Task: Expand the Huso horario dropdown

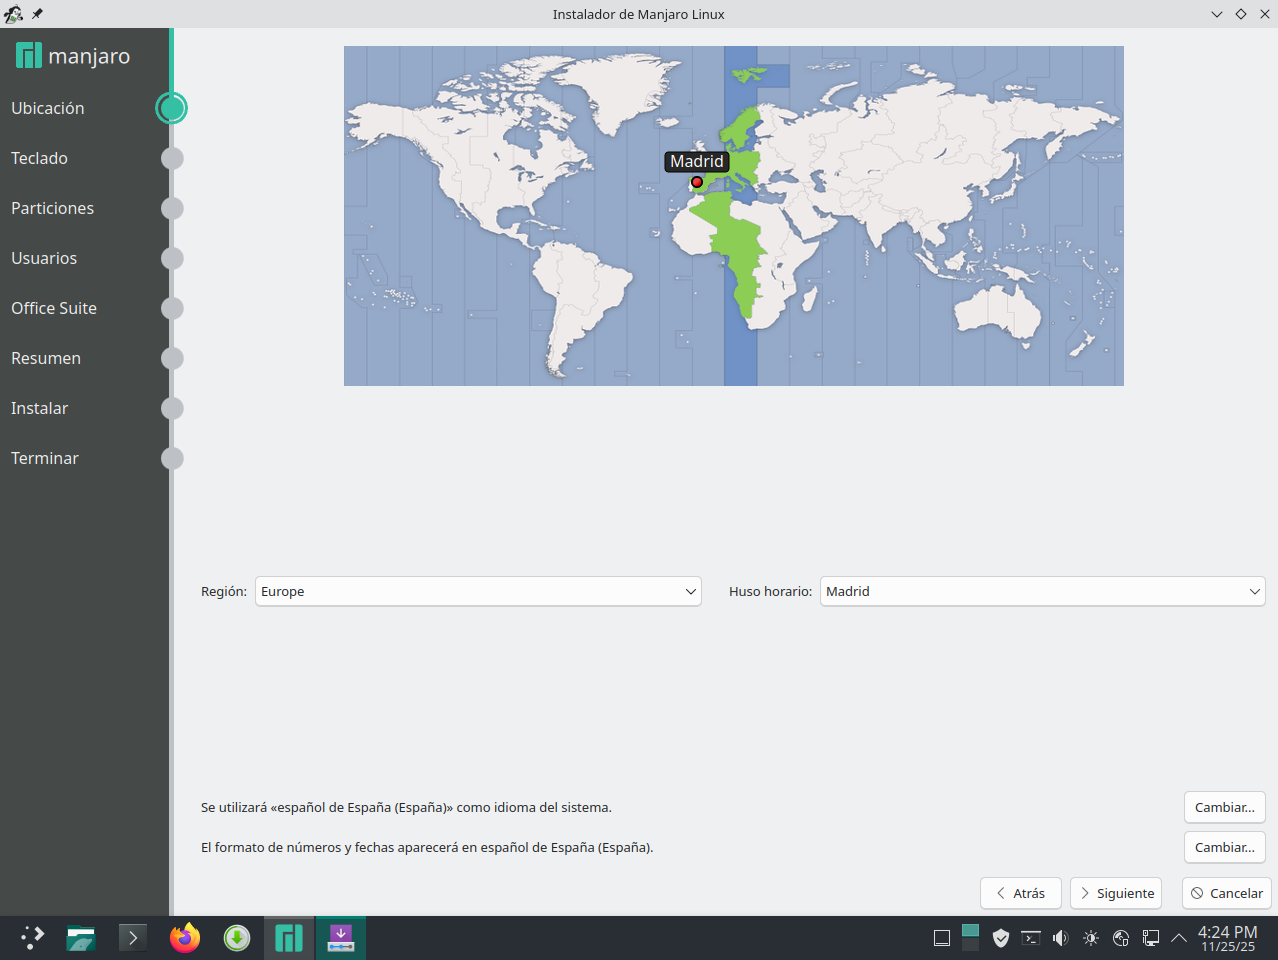Action: 1042,591
